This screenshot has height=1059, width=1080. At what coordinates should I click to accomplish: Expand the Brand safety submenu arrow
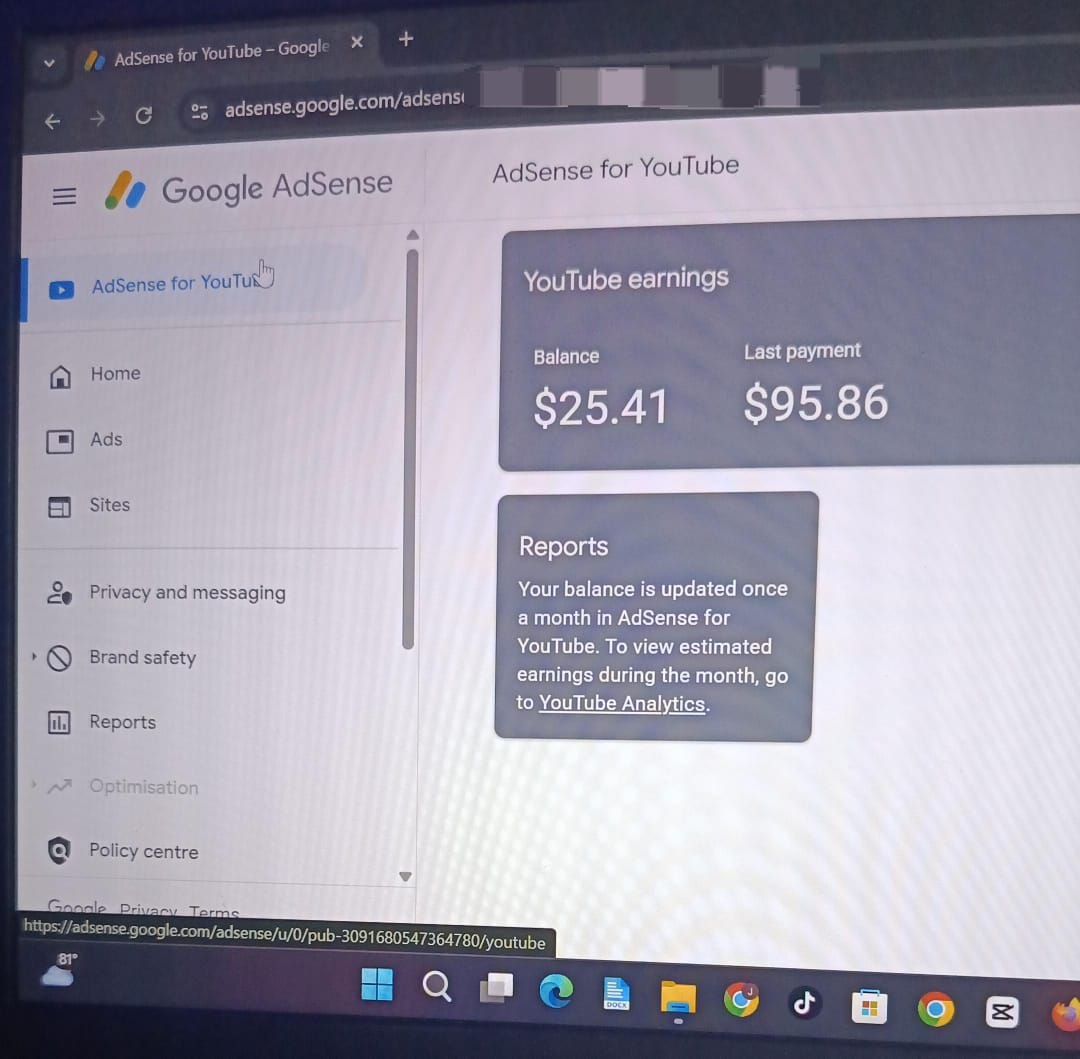tap(34, 657)
